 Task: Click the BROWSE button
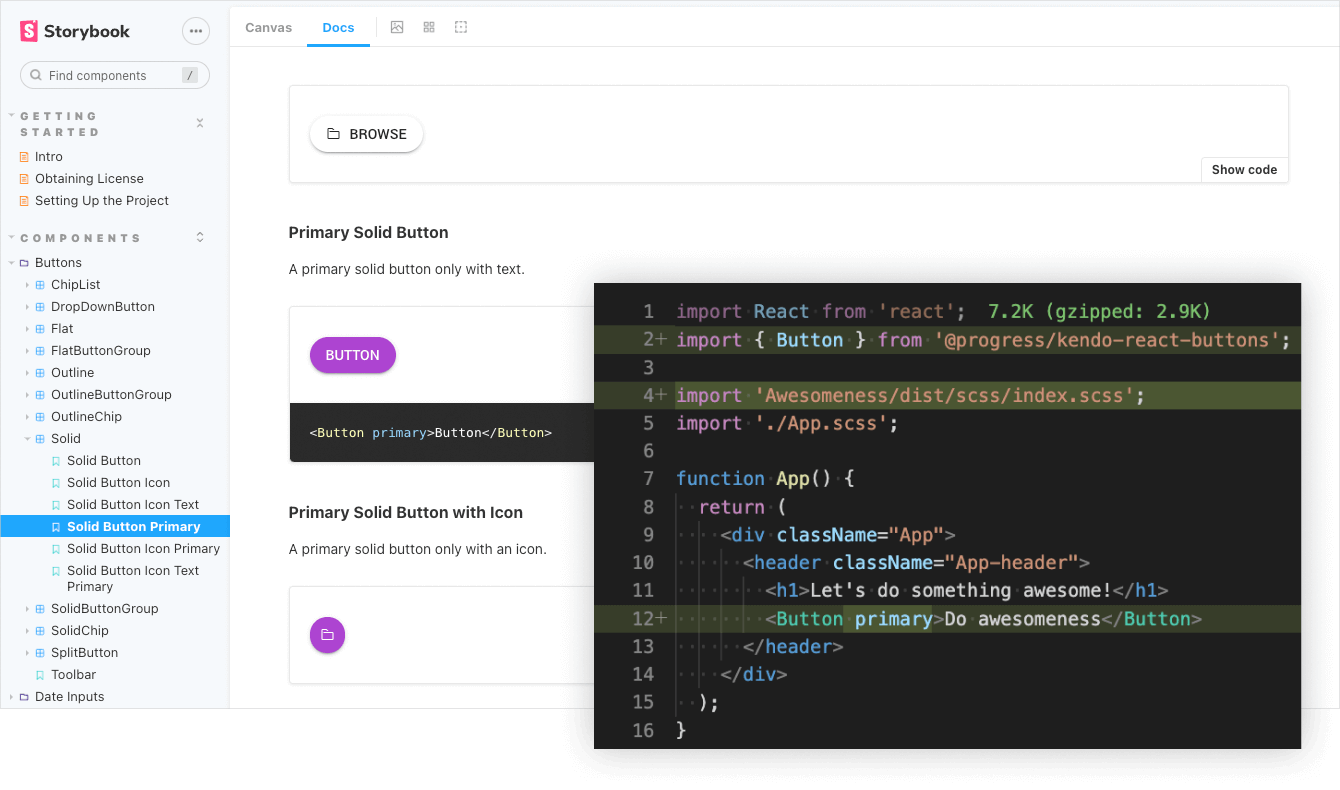click(366, 134)
